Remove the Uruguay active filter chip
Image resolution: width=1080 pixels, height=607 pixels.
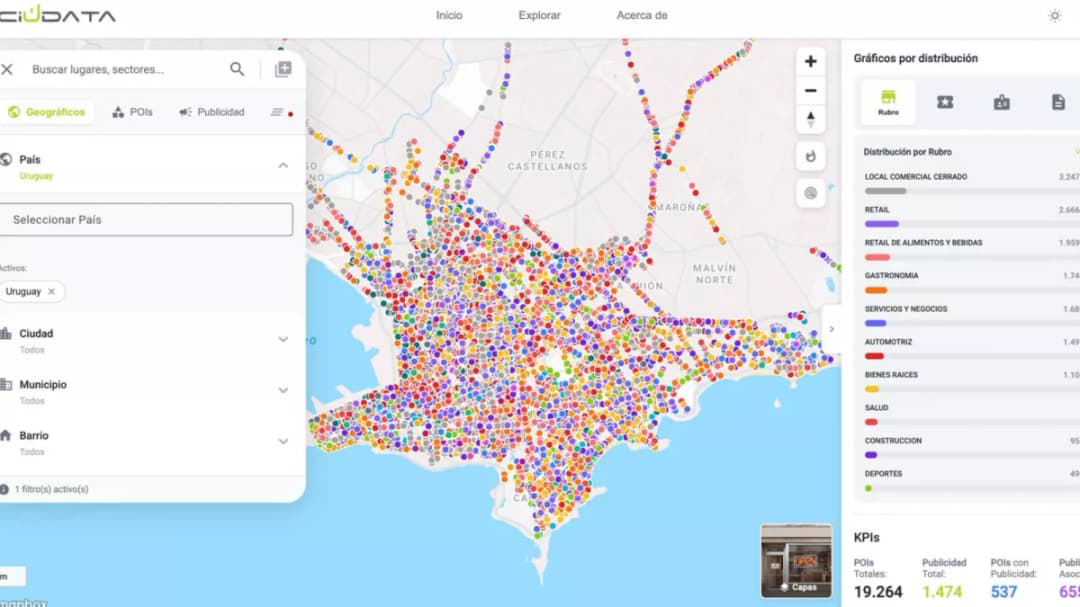pos(52,291)
